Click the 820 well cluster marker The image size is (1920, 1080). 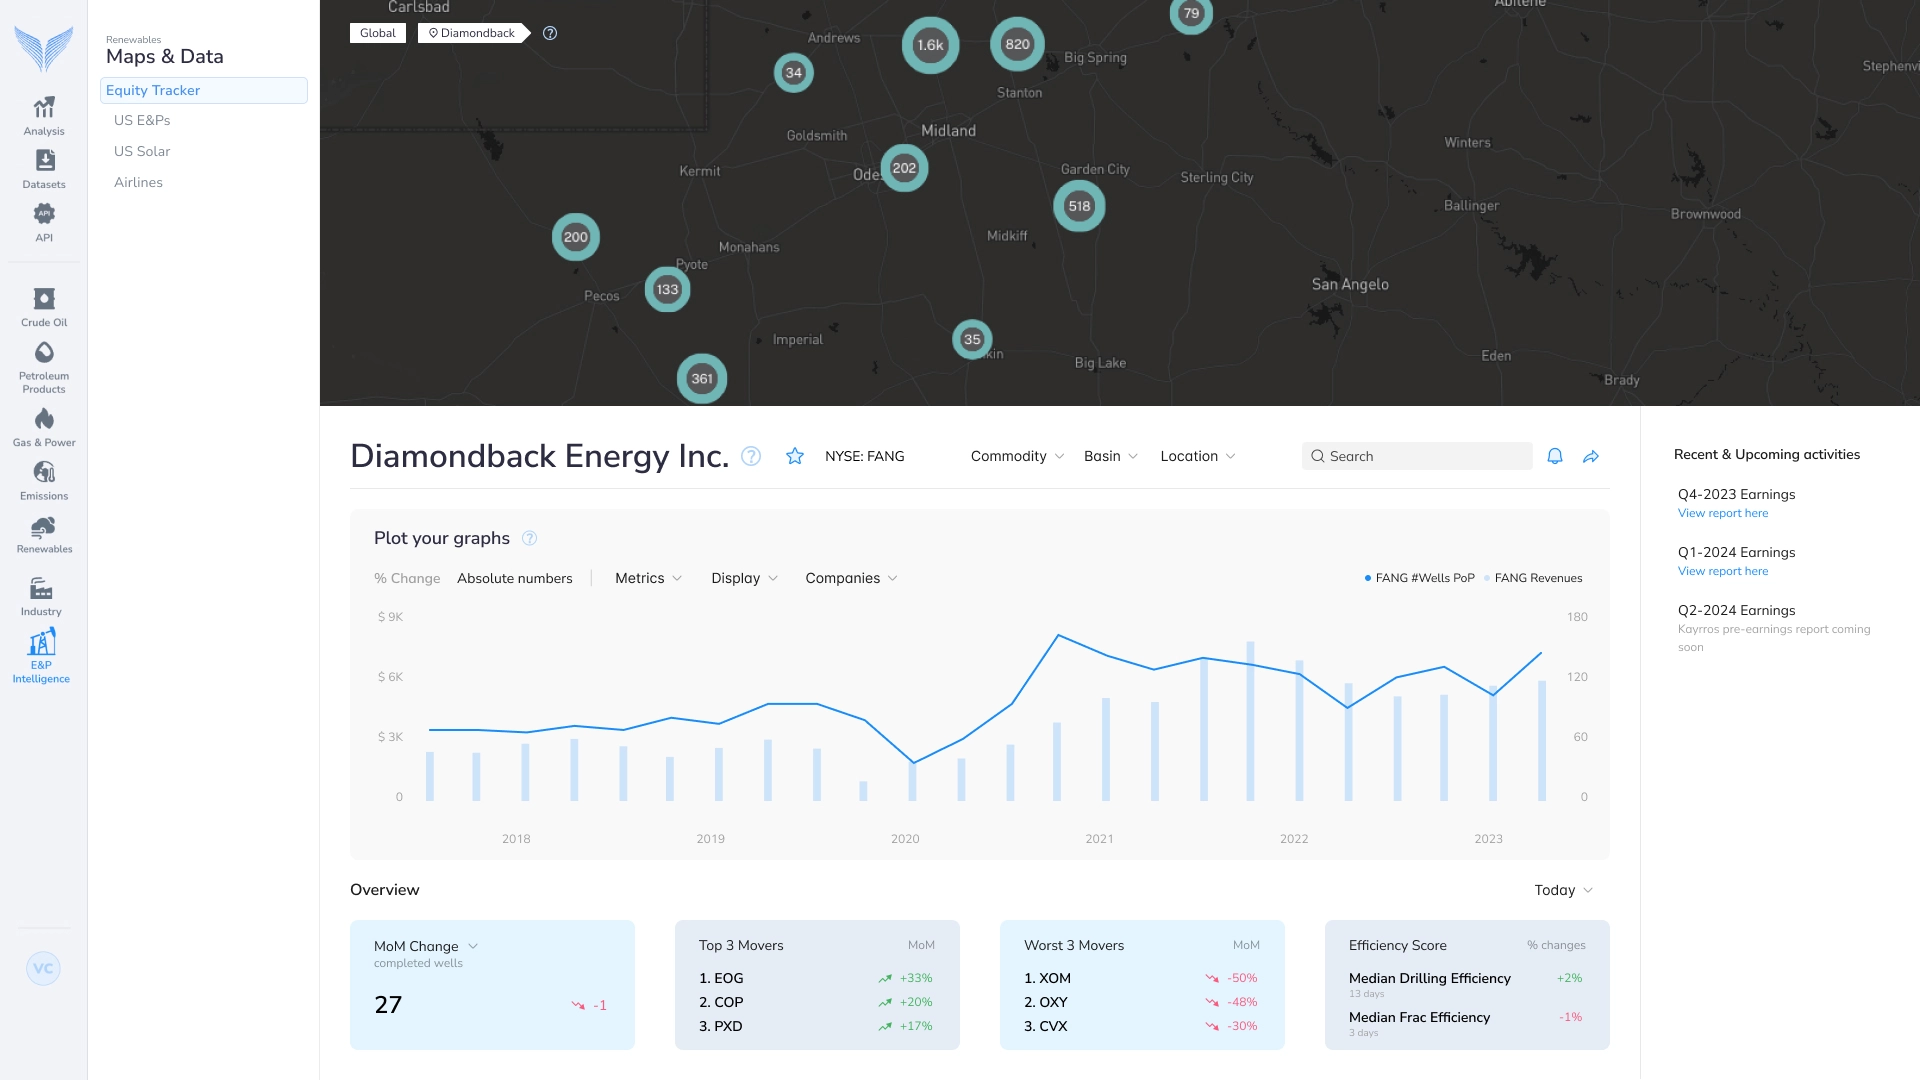pos(1017,44)
